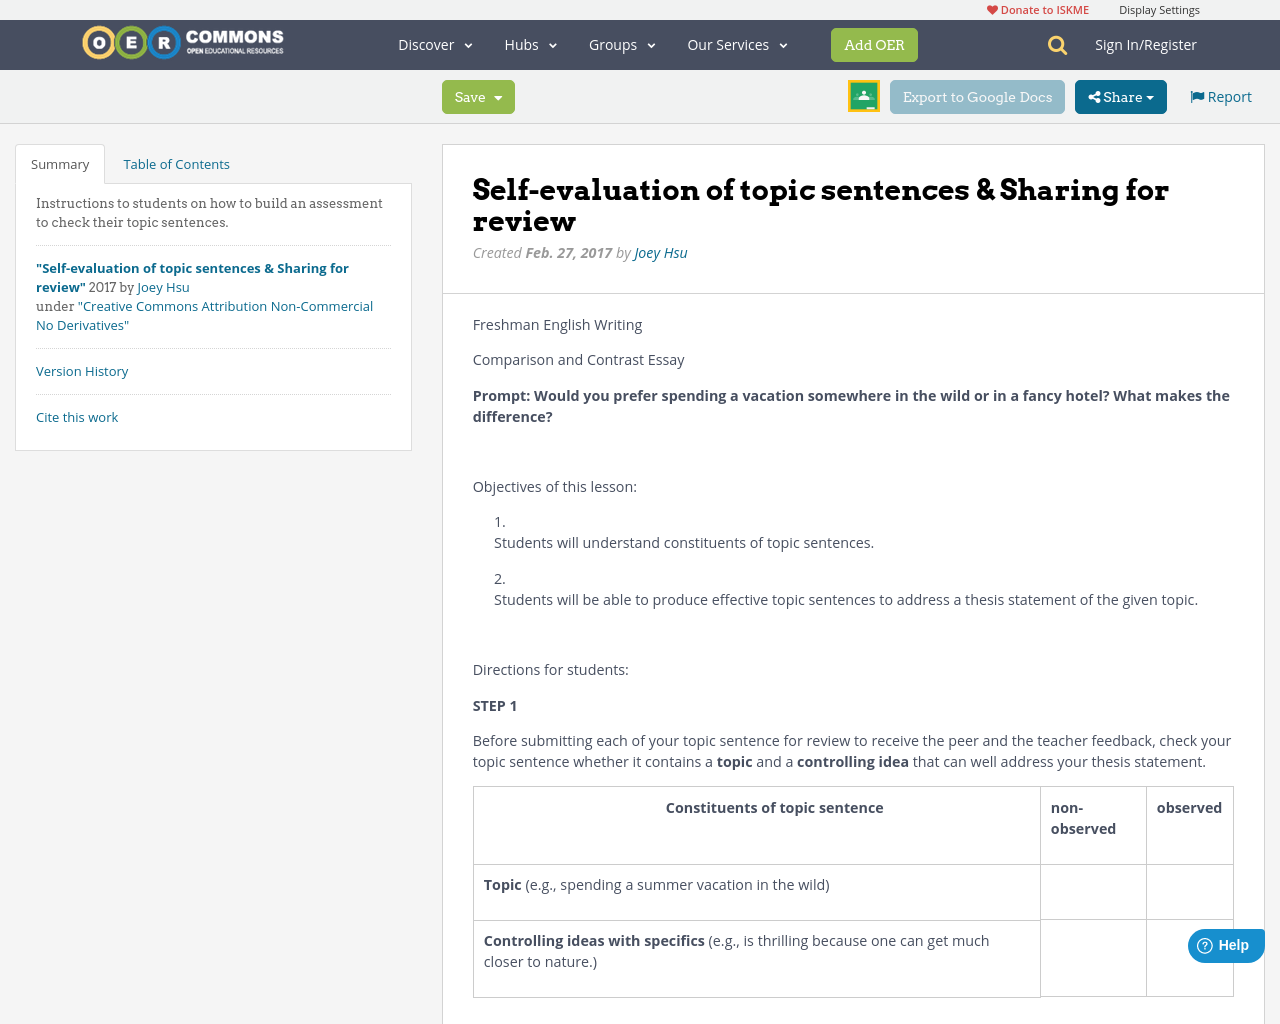The width and height of the screenshot is (1280, 1024).
Task: Click Export to Google Docs
Action: [977, 97]
